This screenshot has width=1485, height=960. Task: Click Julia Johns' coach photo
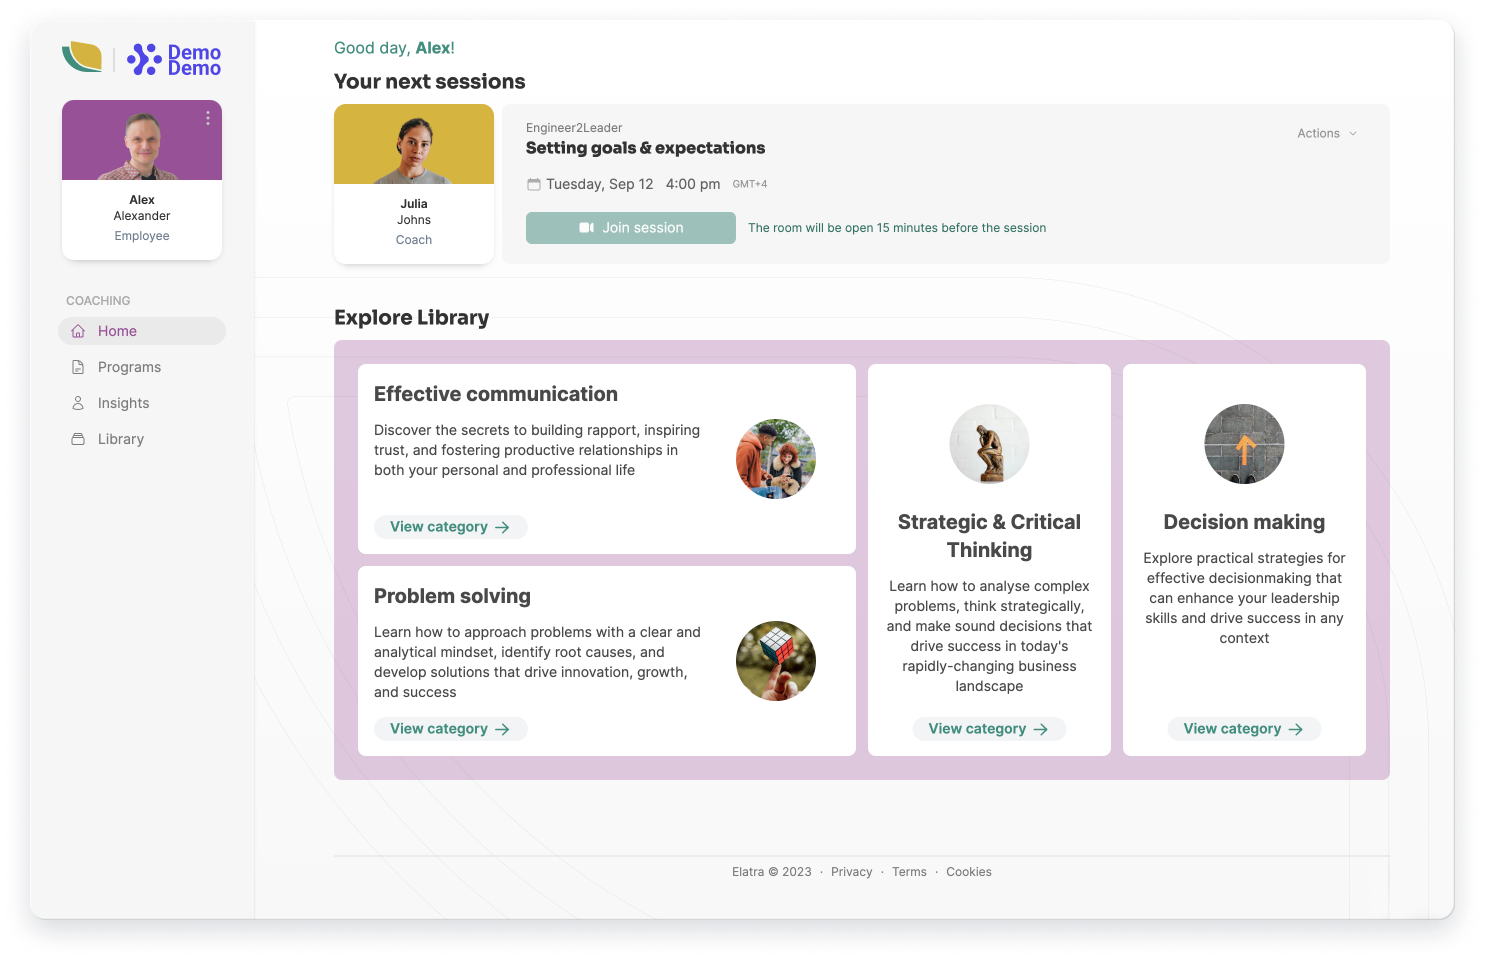tap(413, 144)
